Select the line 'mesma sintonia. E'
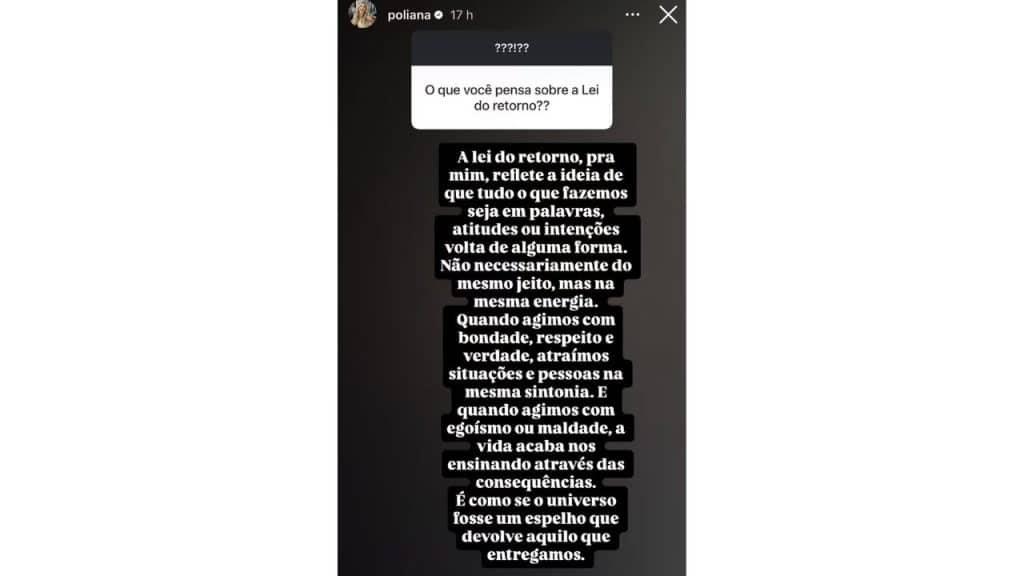Screen dimensions: 1024x576 [x=536, y=392]
